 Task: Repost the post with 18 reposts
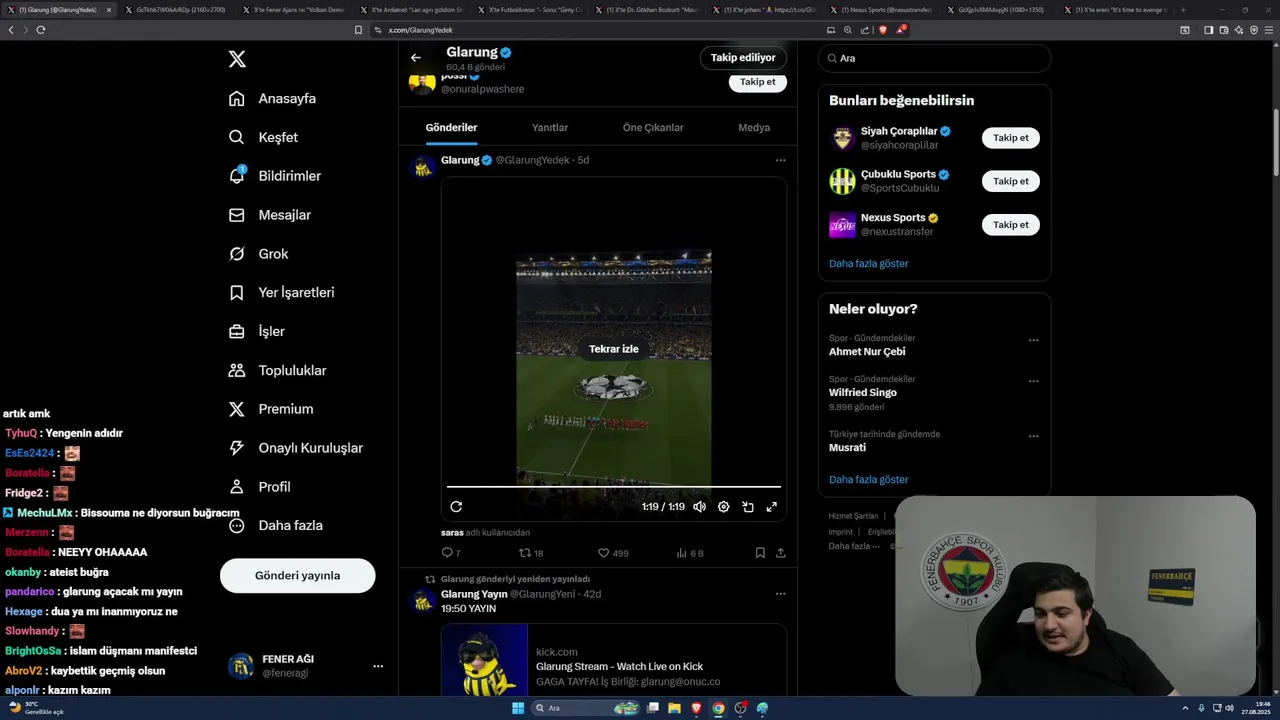pos(531,553)
